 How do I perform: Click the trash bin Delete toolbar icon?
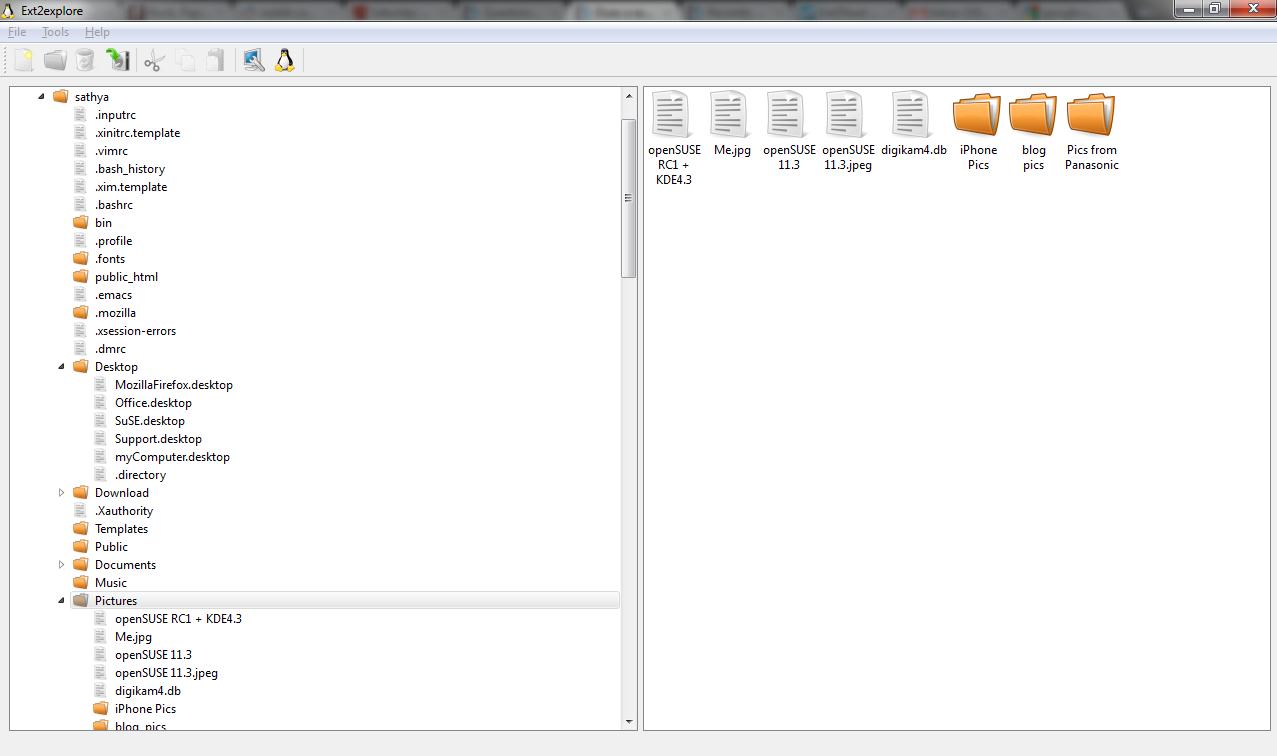tap(86, 61)
